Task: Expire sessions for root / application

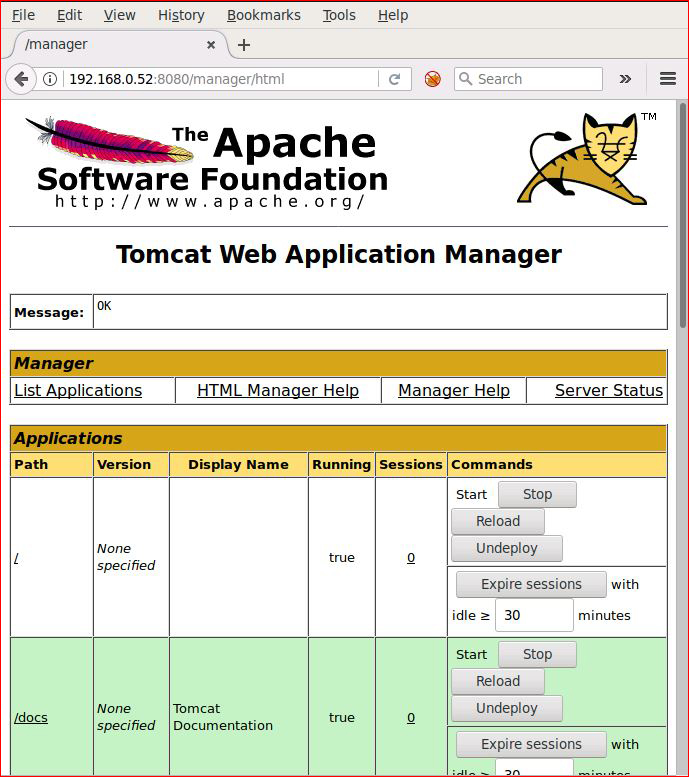Action: (x=531, y=584)
